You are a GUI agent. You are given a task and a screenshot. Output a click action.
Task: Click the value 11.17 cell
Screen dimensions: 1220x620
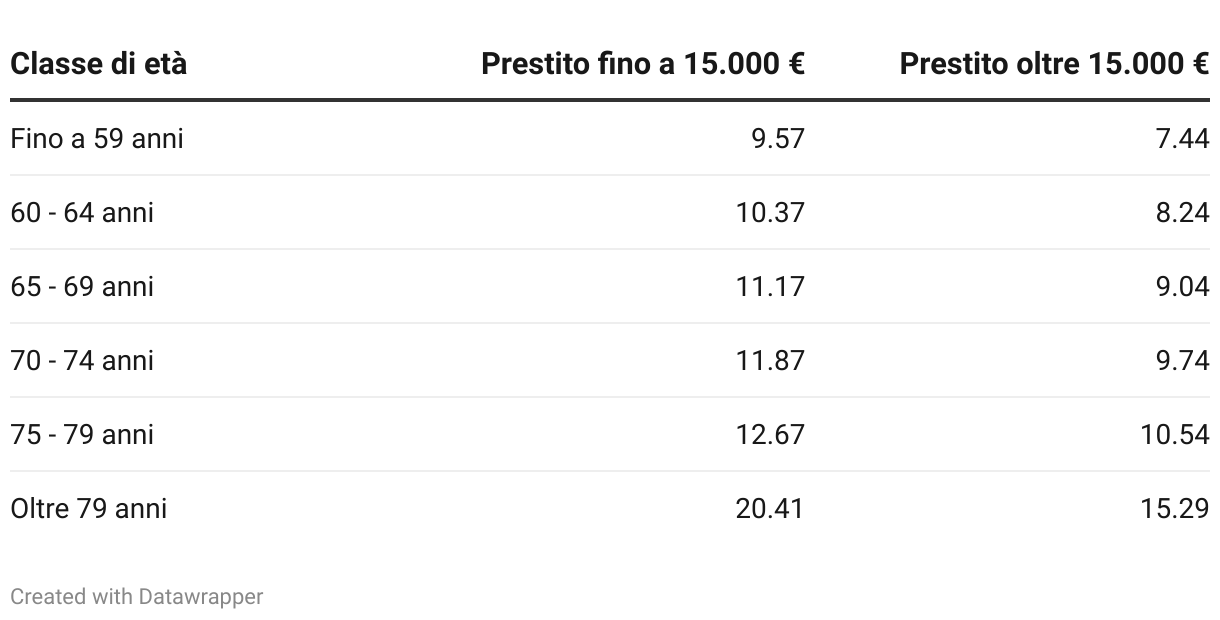click(770, 286)
